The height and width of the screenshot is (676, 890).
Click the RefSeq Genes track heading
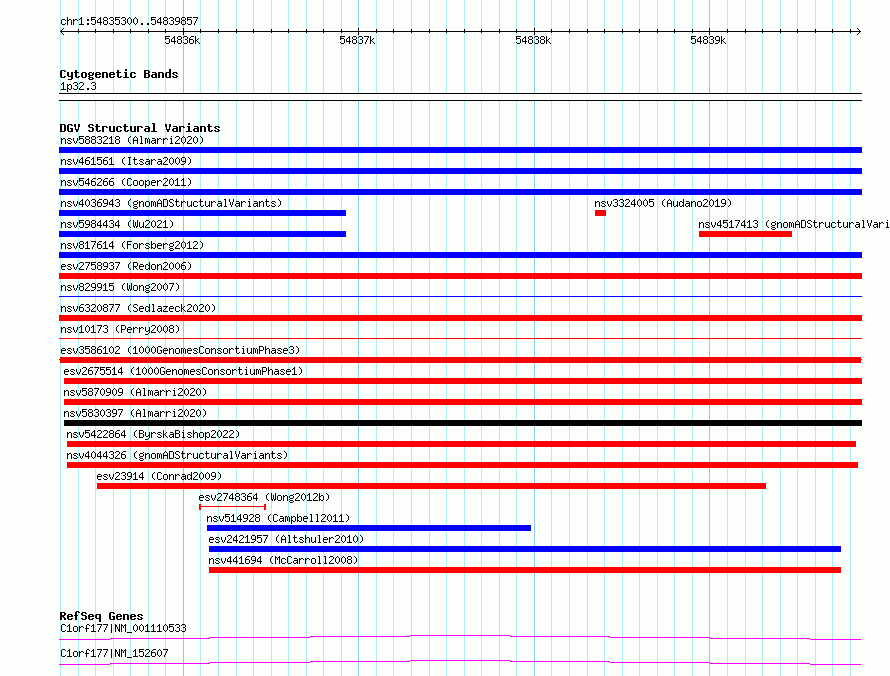(101, 616)
